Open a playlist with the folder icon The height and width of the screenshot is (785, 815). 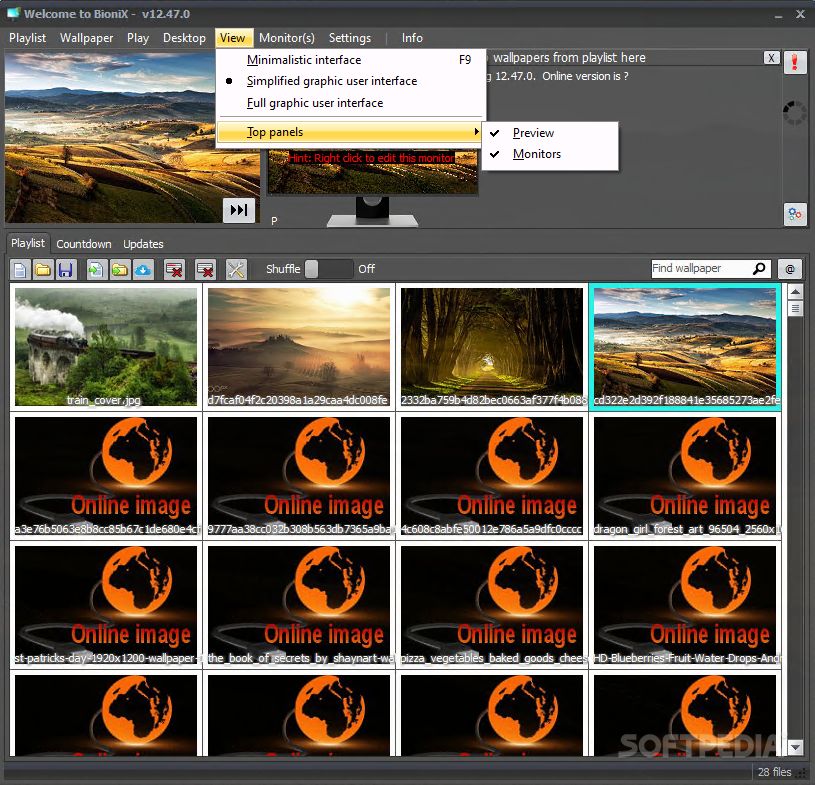click(43, 269)
